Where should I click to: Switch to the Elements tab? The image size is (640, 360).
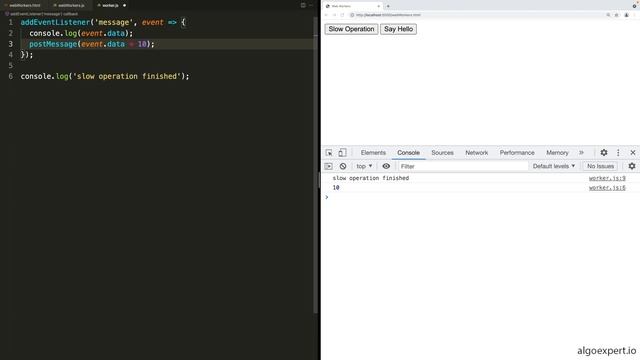[x=373, y=153]
